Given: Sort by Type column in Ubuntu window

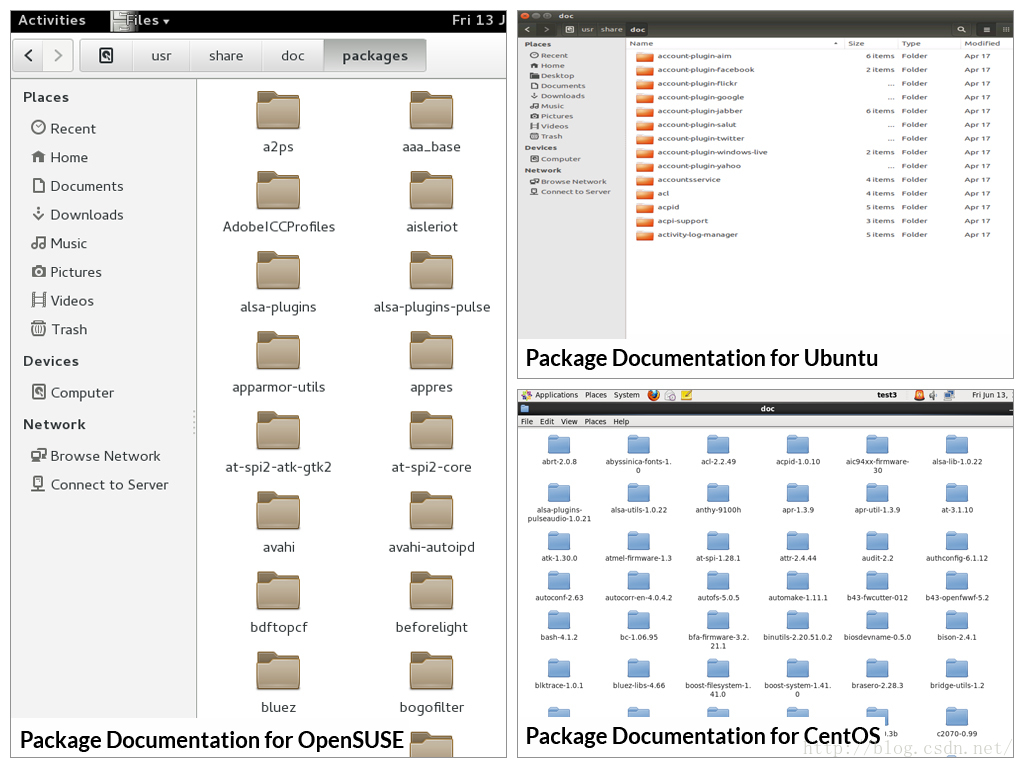Looking at the screenshot, I should click(911, 44).
